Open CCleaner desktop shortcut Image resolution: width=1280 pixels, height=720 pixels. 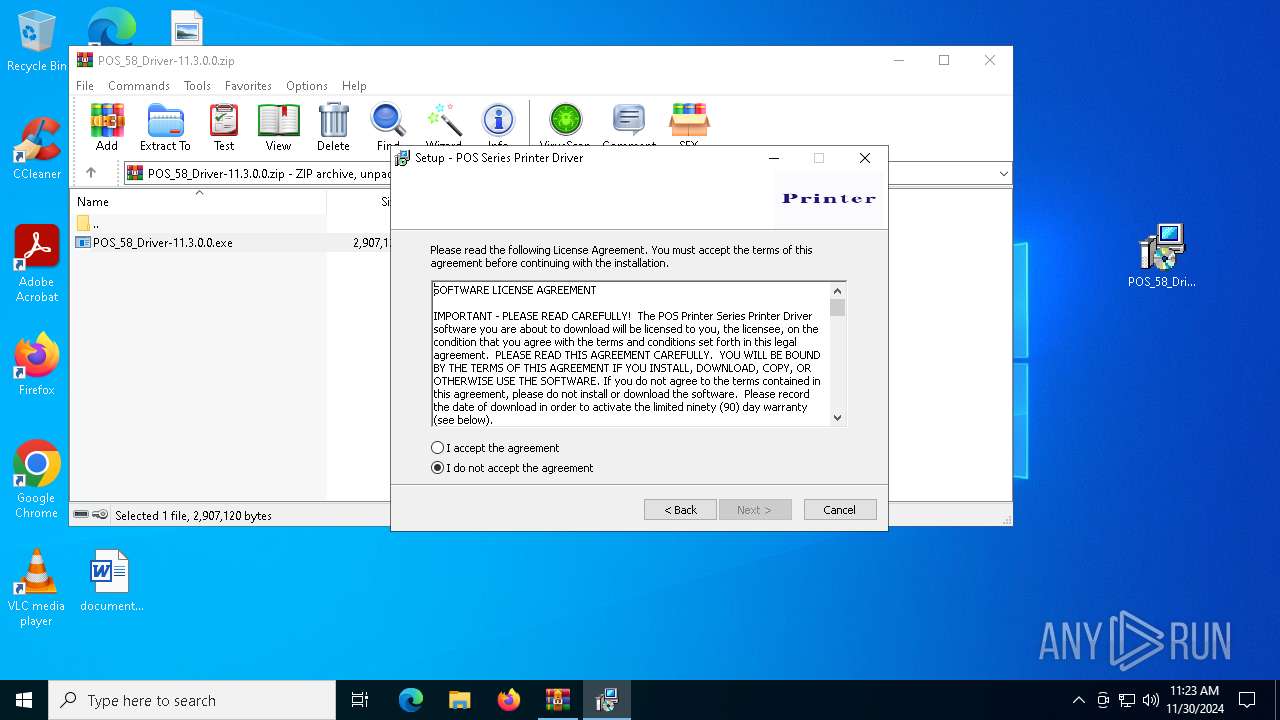[37, 149]
